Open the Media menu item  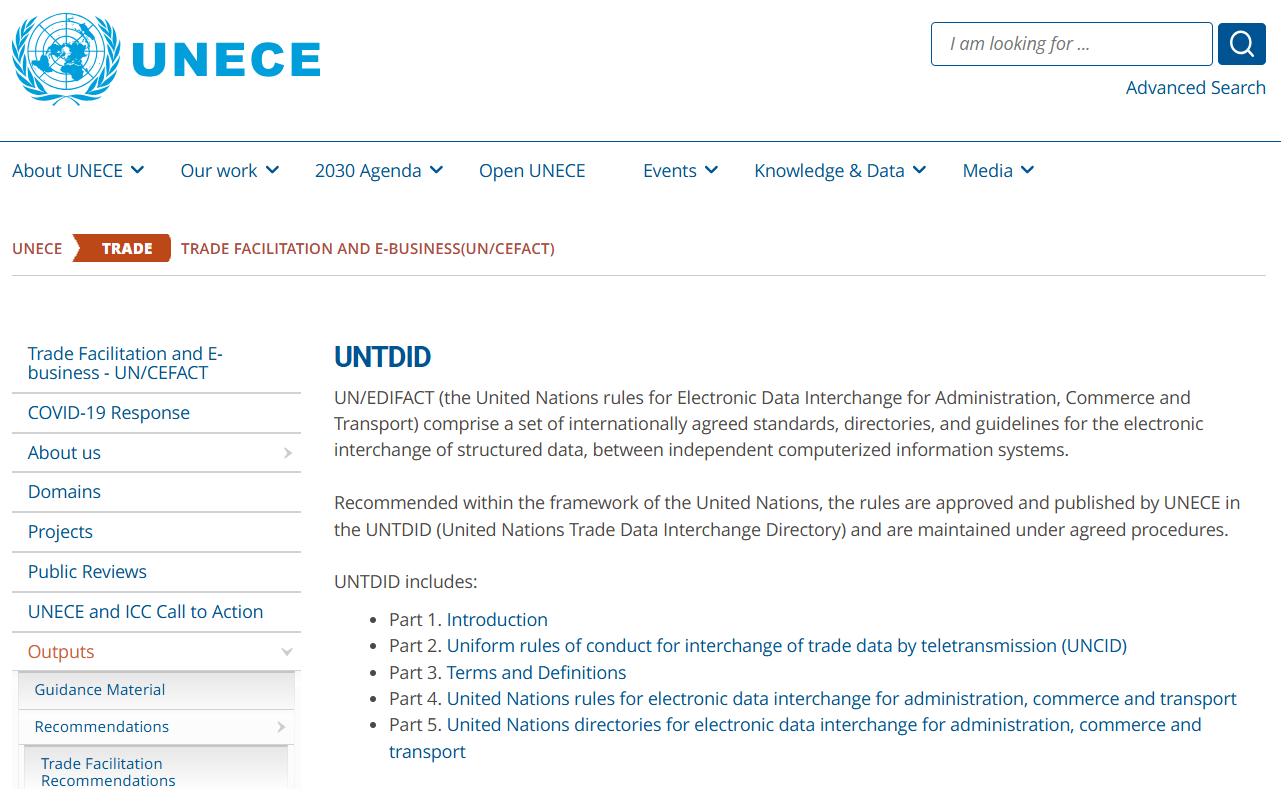(x=987, y=171)
